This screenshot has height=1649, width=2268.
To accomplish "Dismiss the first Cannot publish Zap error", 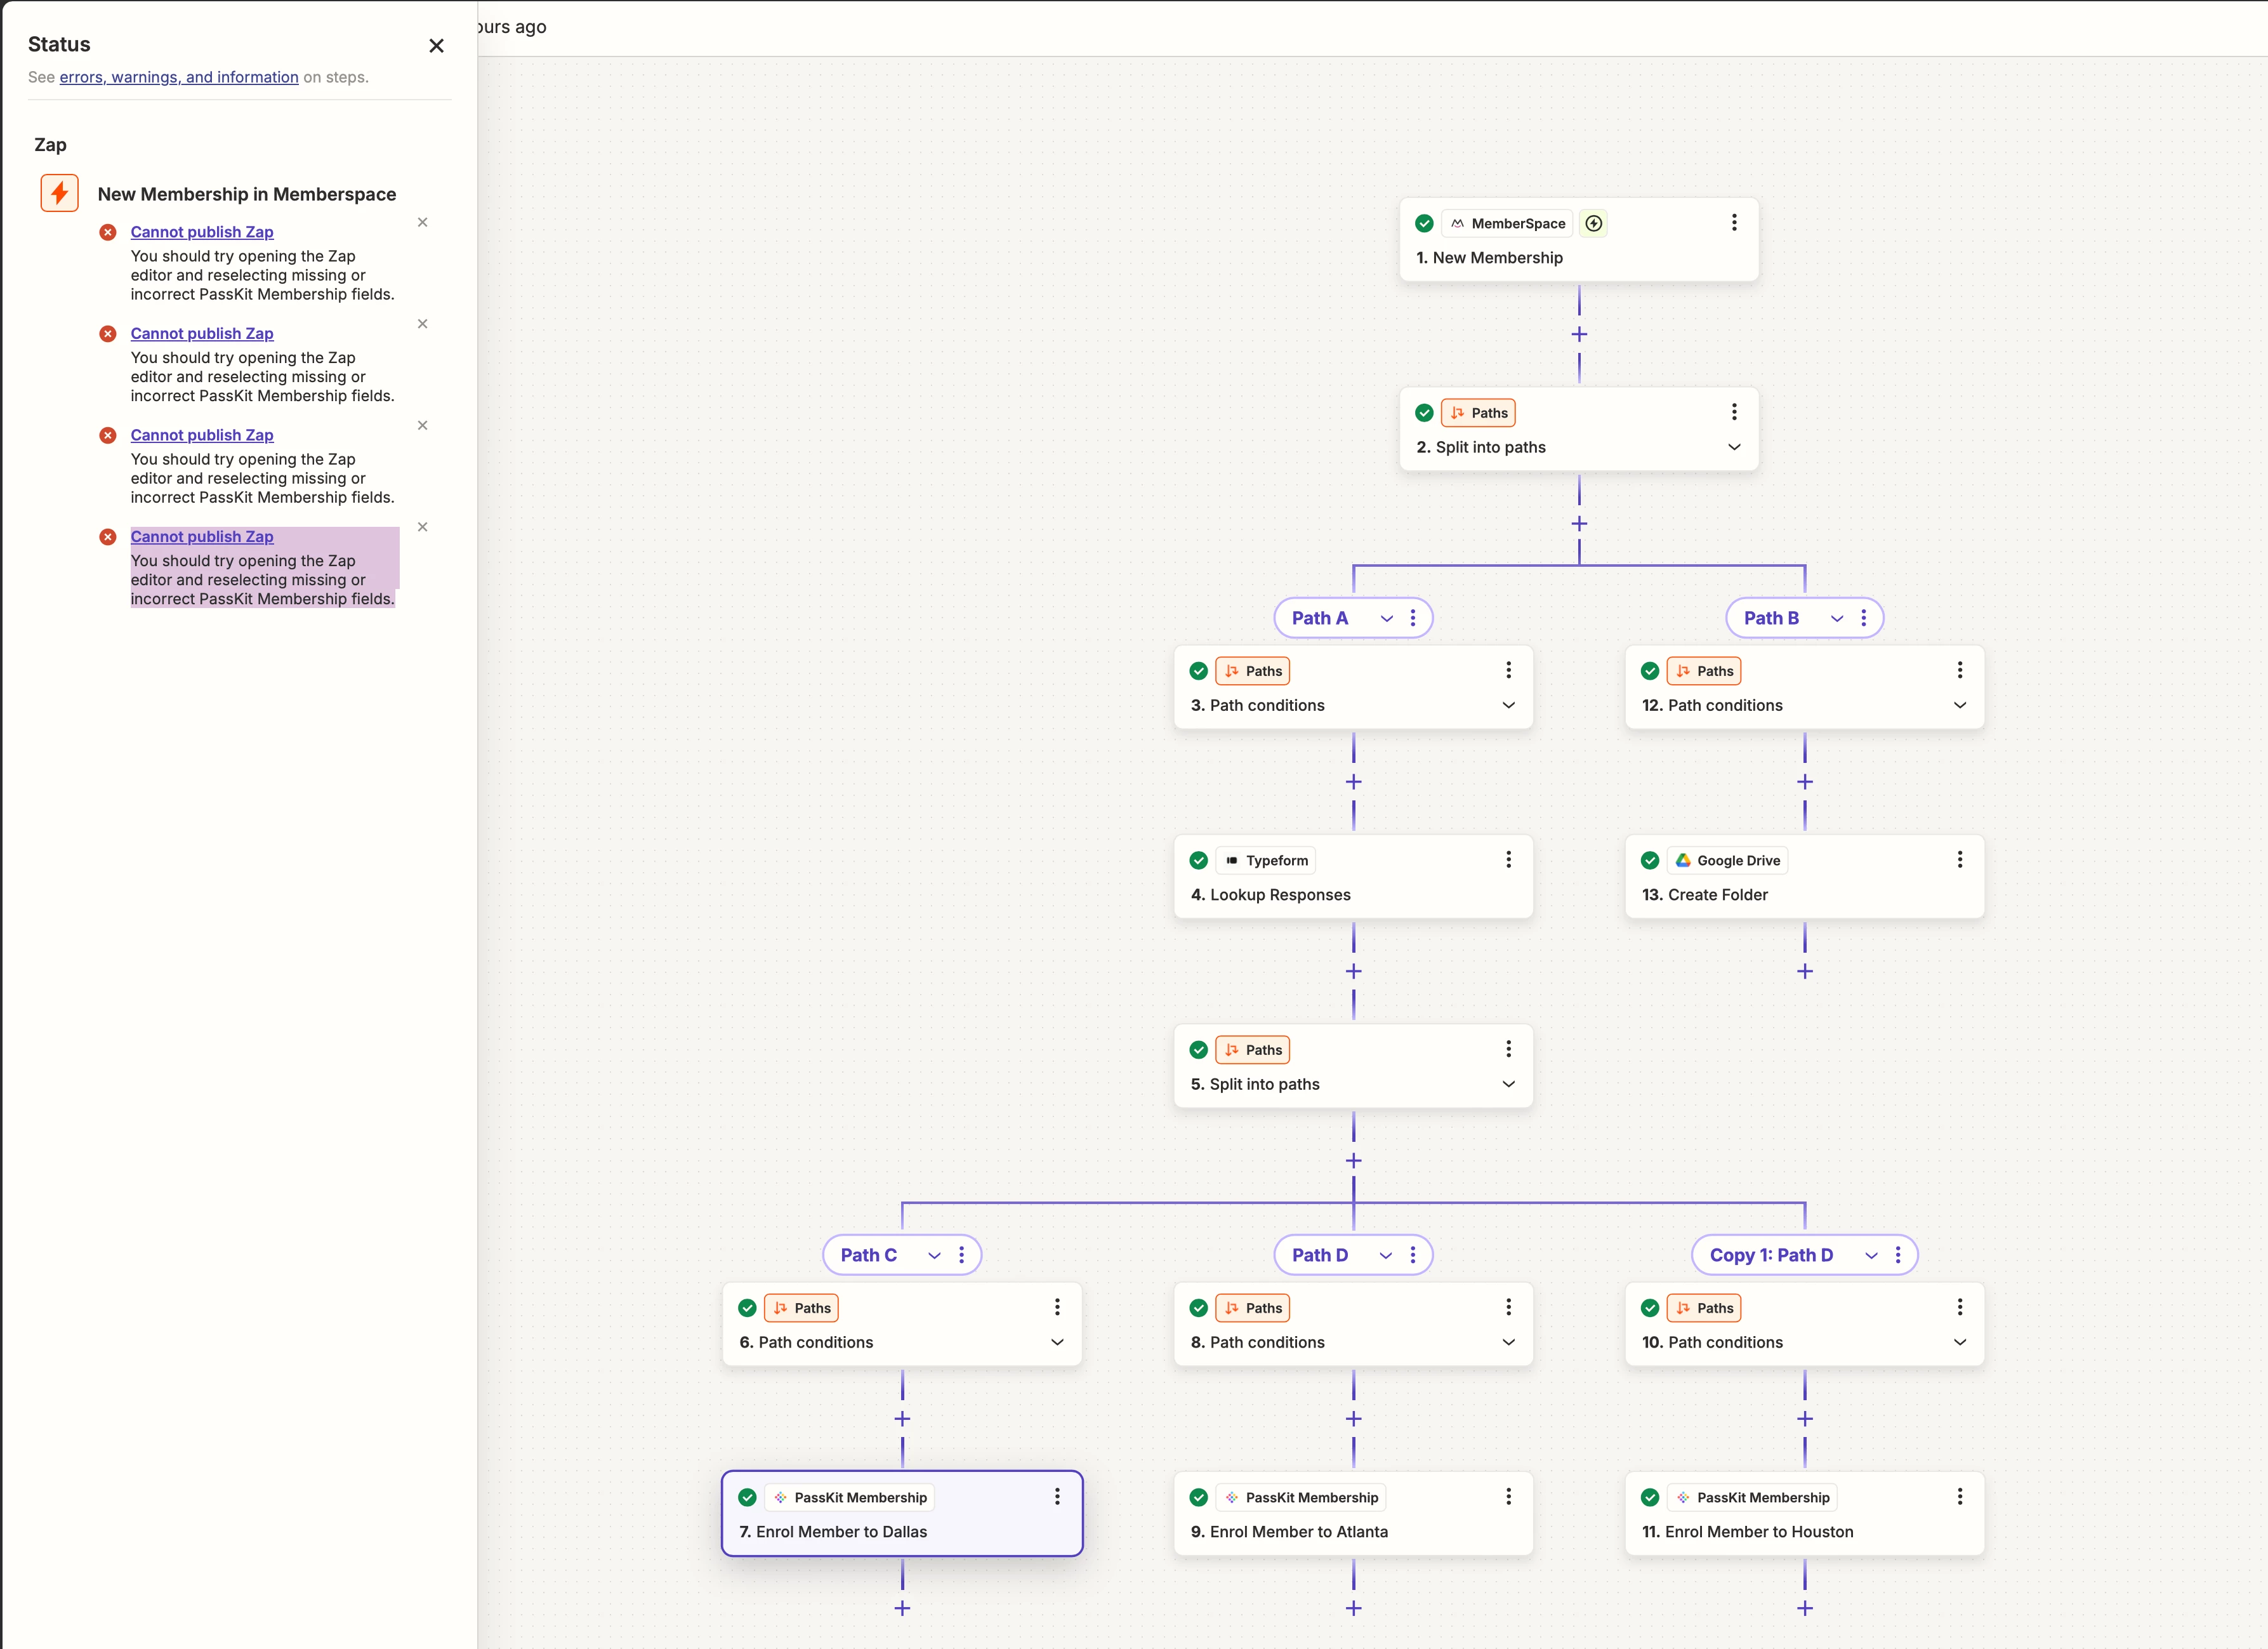I will click(x=422, y=223).
